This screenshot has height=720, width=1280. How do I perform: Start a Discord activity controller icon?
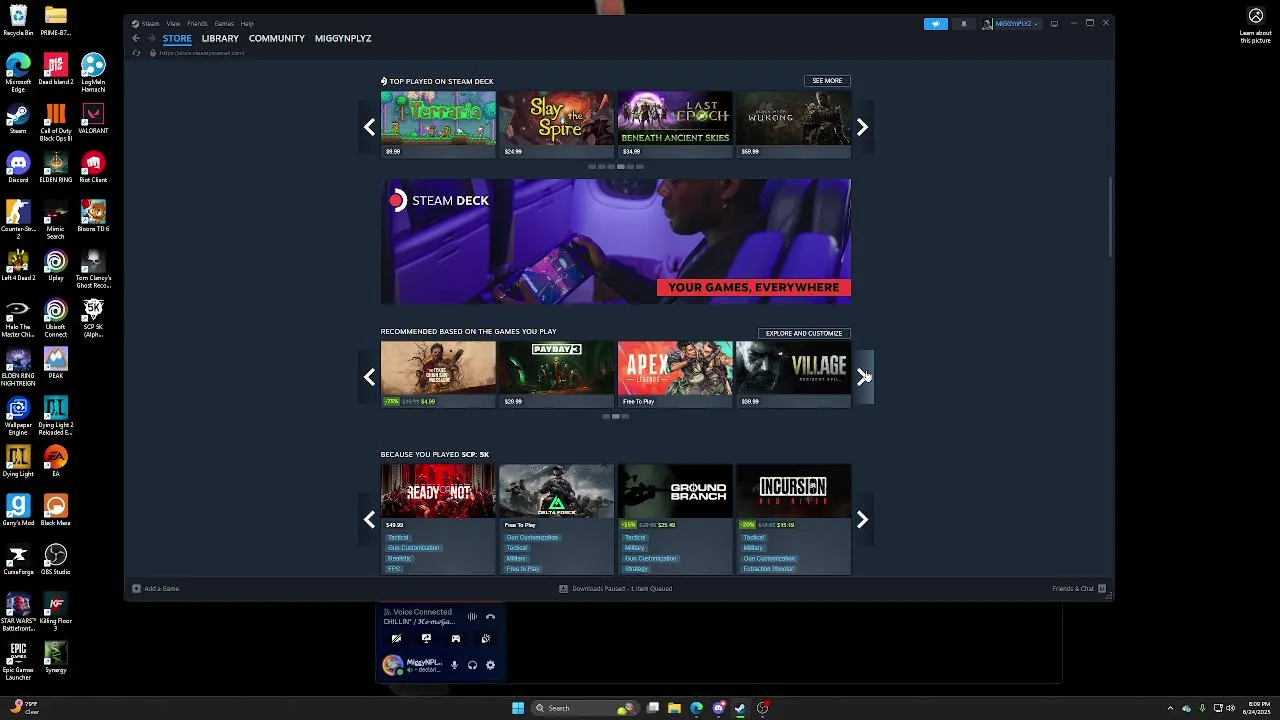pos(456,639)
